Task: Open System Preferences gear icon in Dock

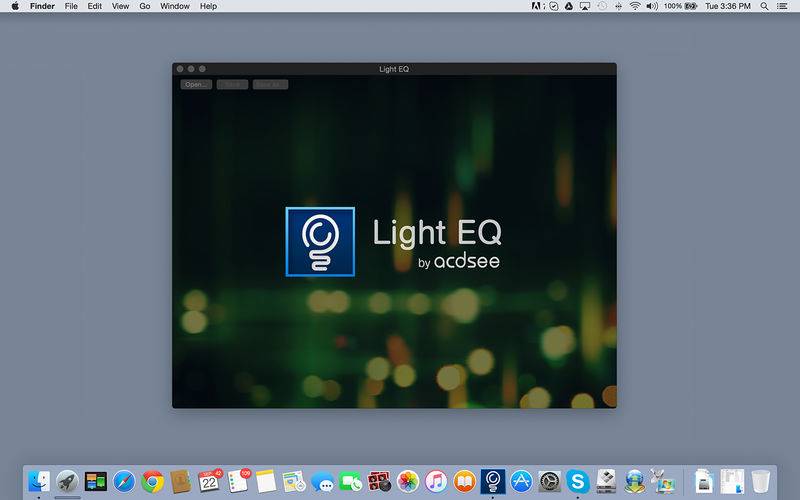Action: 549,481
